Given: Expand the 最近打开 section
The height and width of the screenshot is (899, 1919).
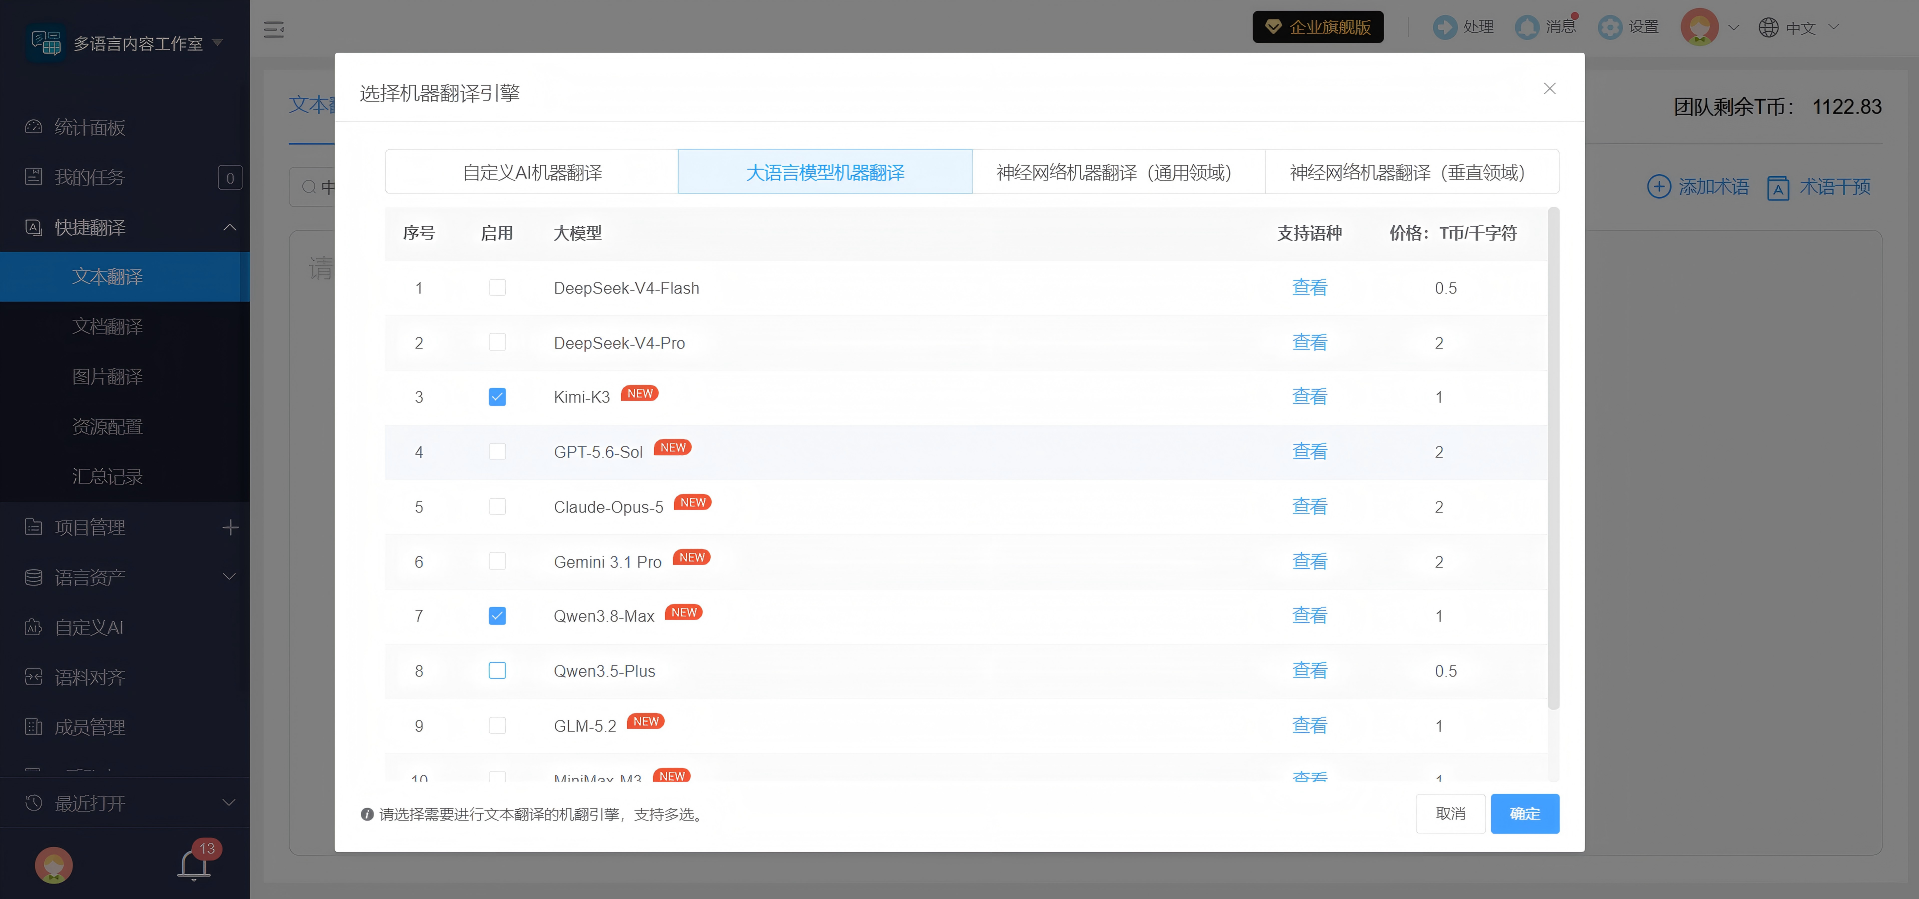Looking at the screenshot, I should (229, 803).
